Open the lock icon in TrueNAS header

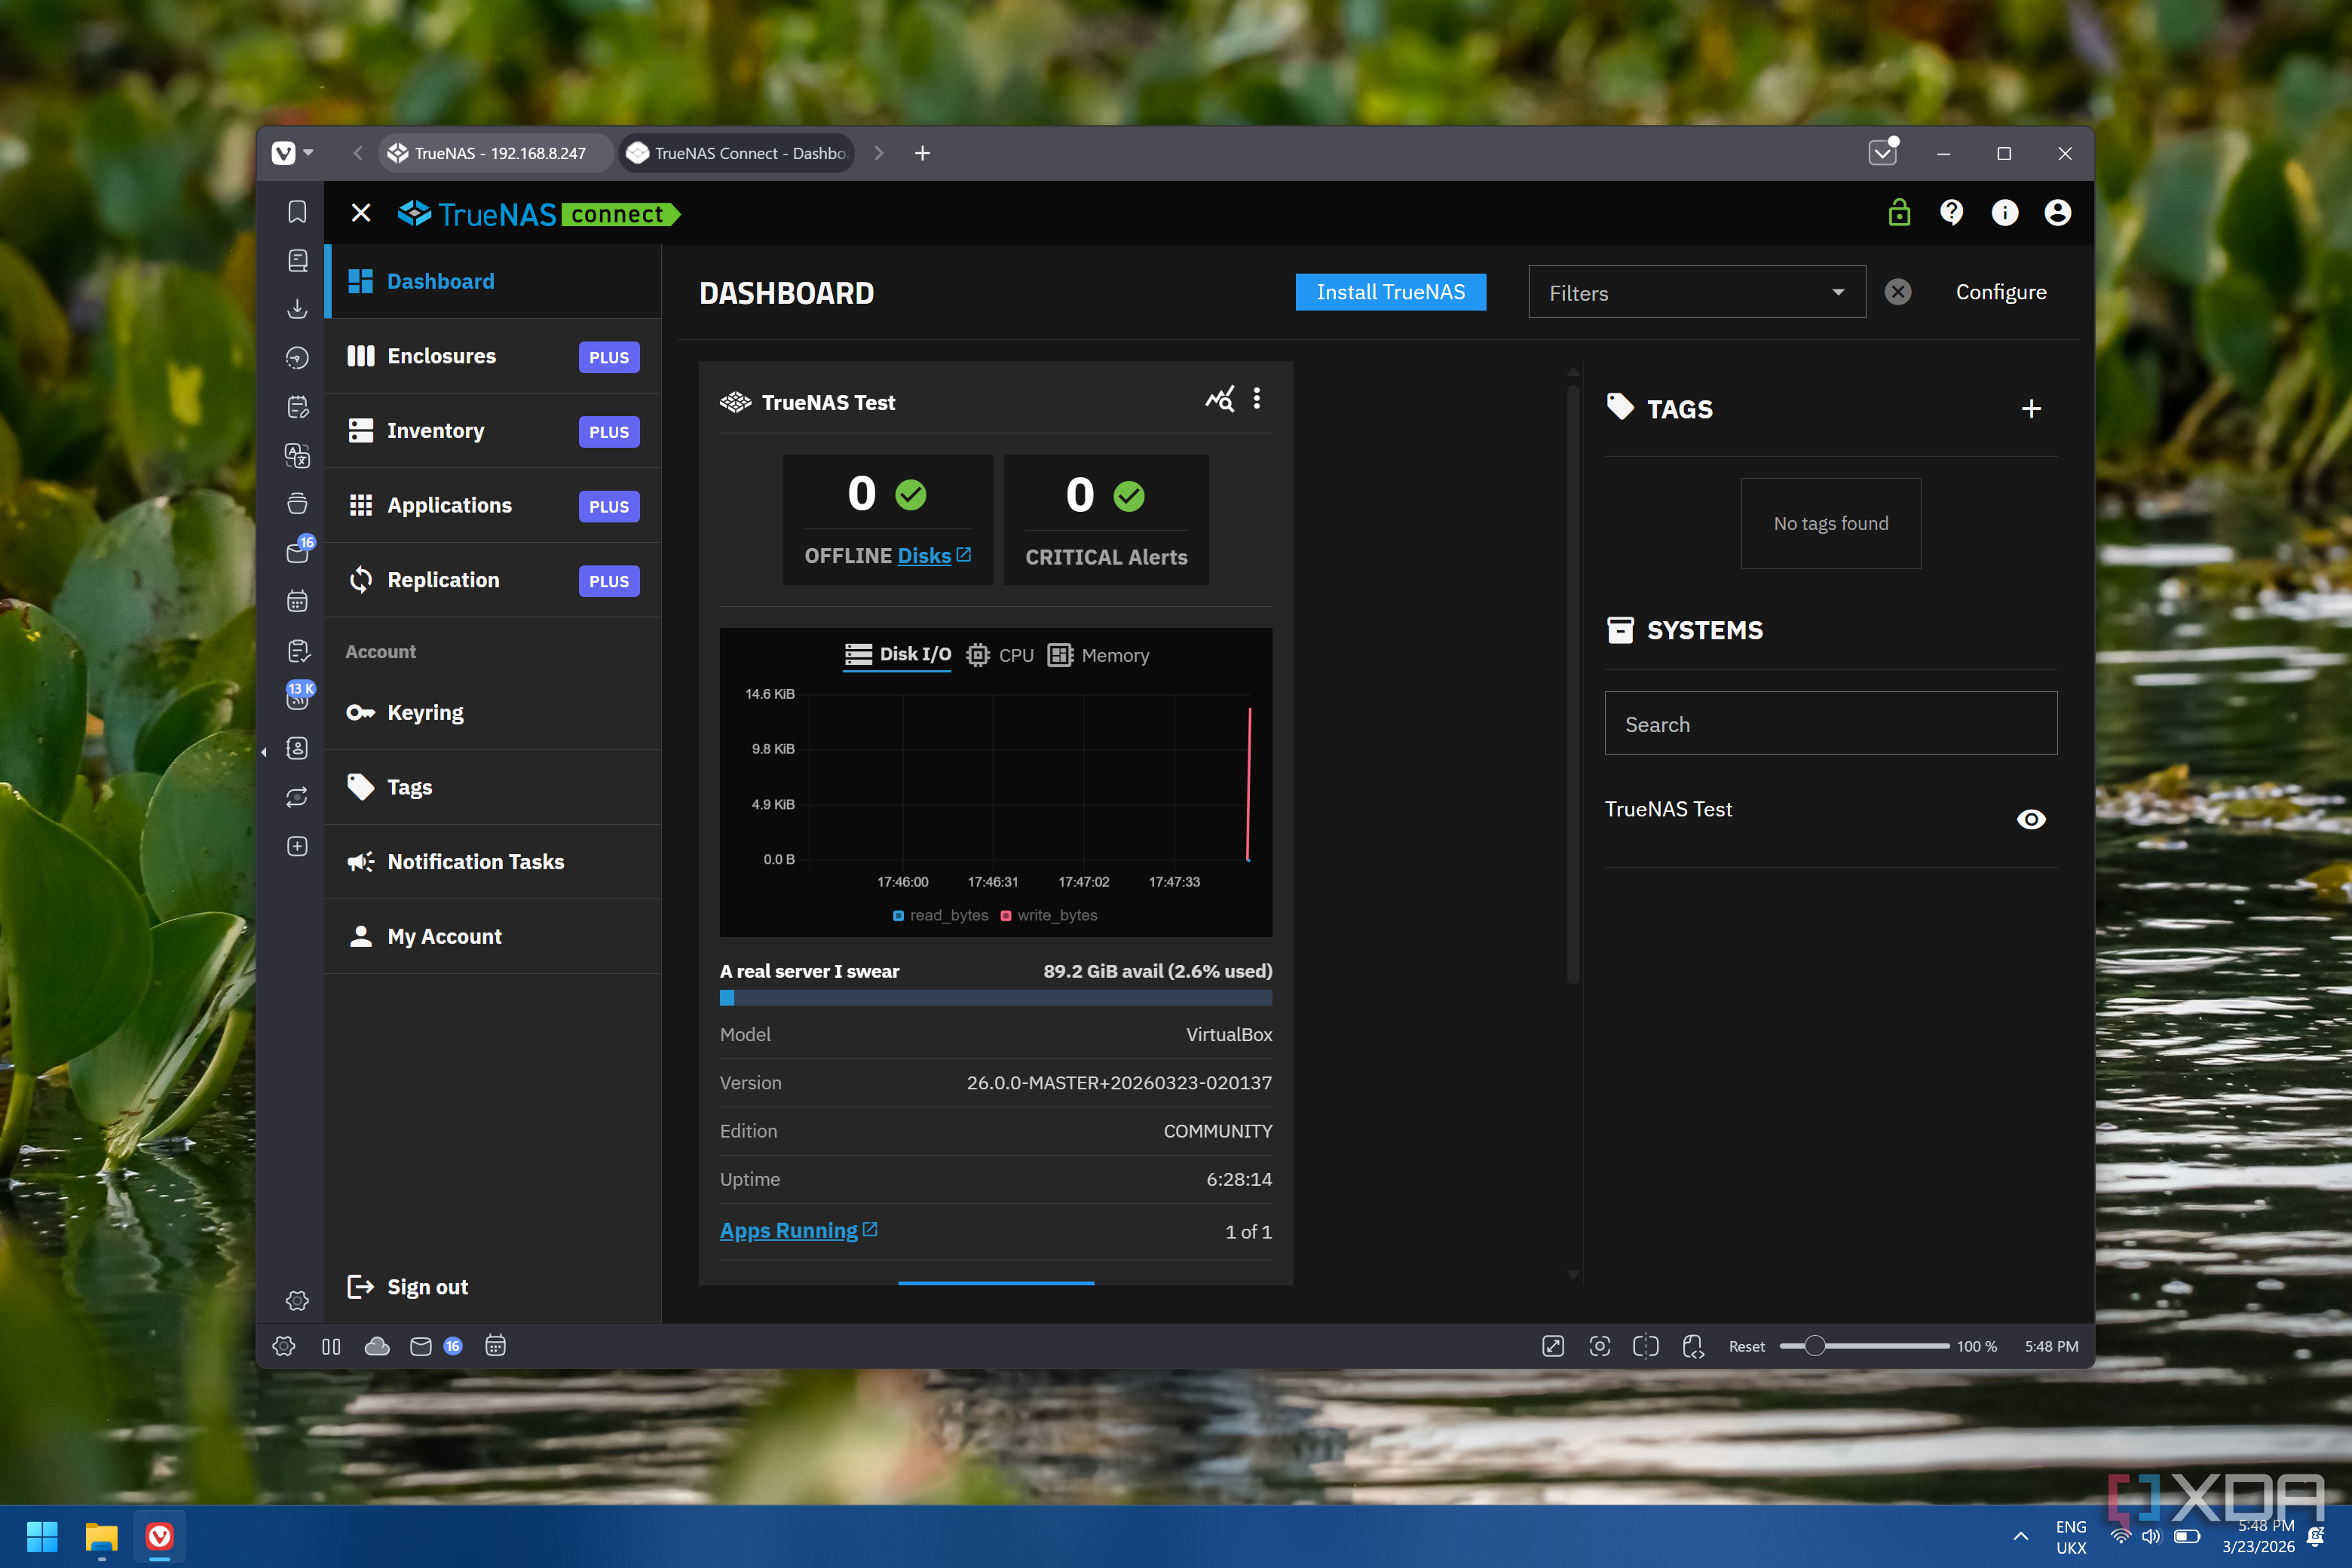click(1899, 213)
